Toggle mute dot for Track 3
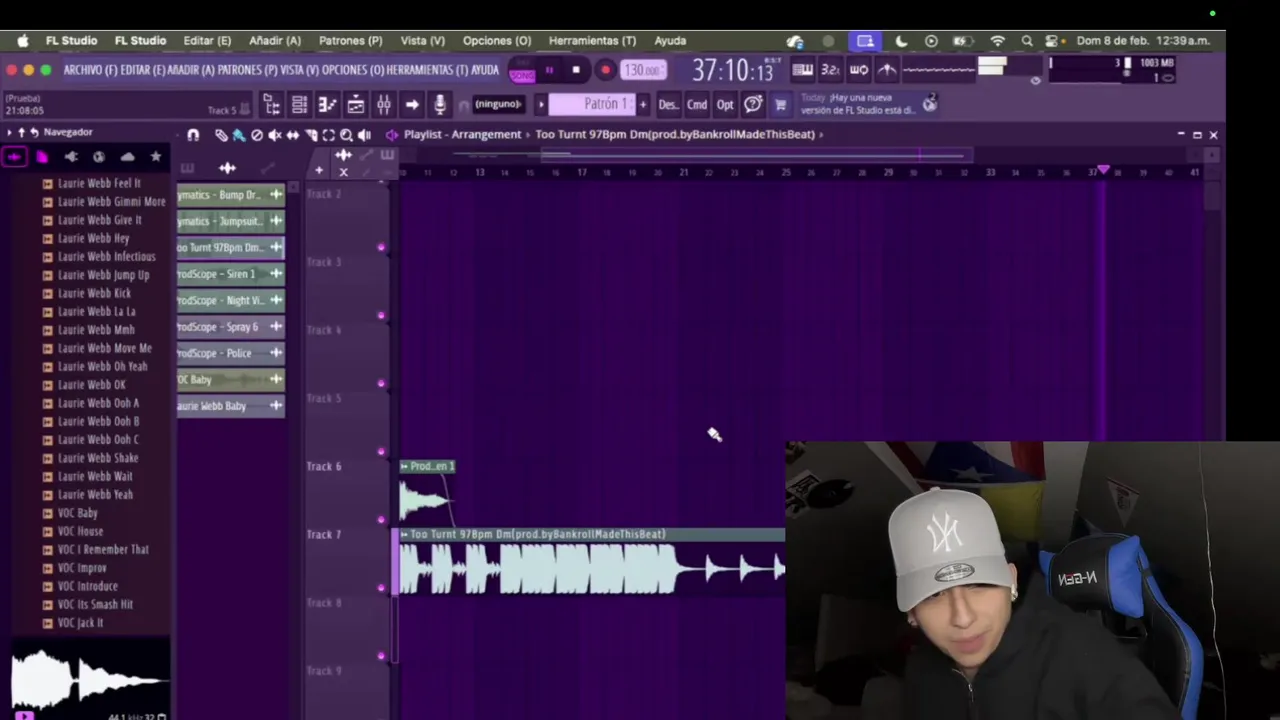The height and width of the screenshot is (720, 1280). 381,316
